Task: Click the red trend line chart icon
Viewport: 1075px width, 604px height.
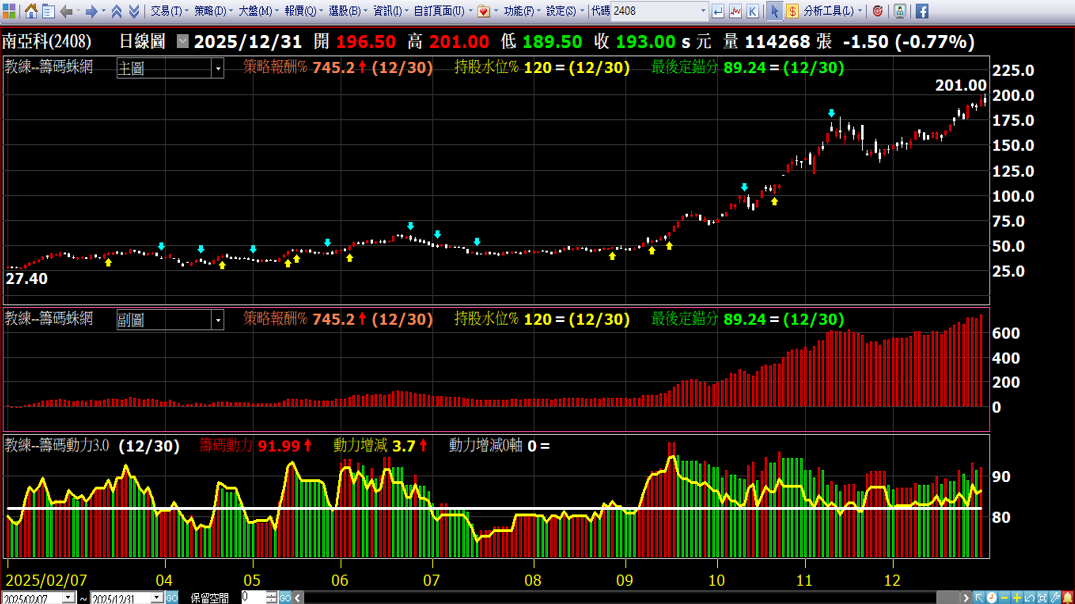Action: coord(735,11)
